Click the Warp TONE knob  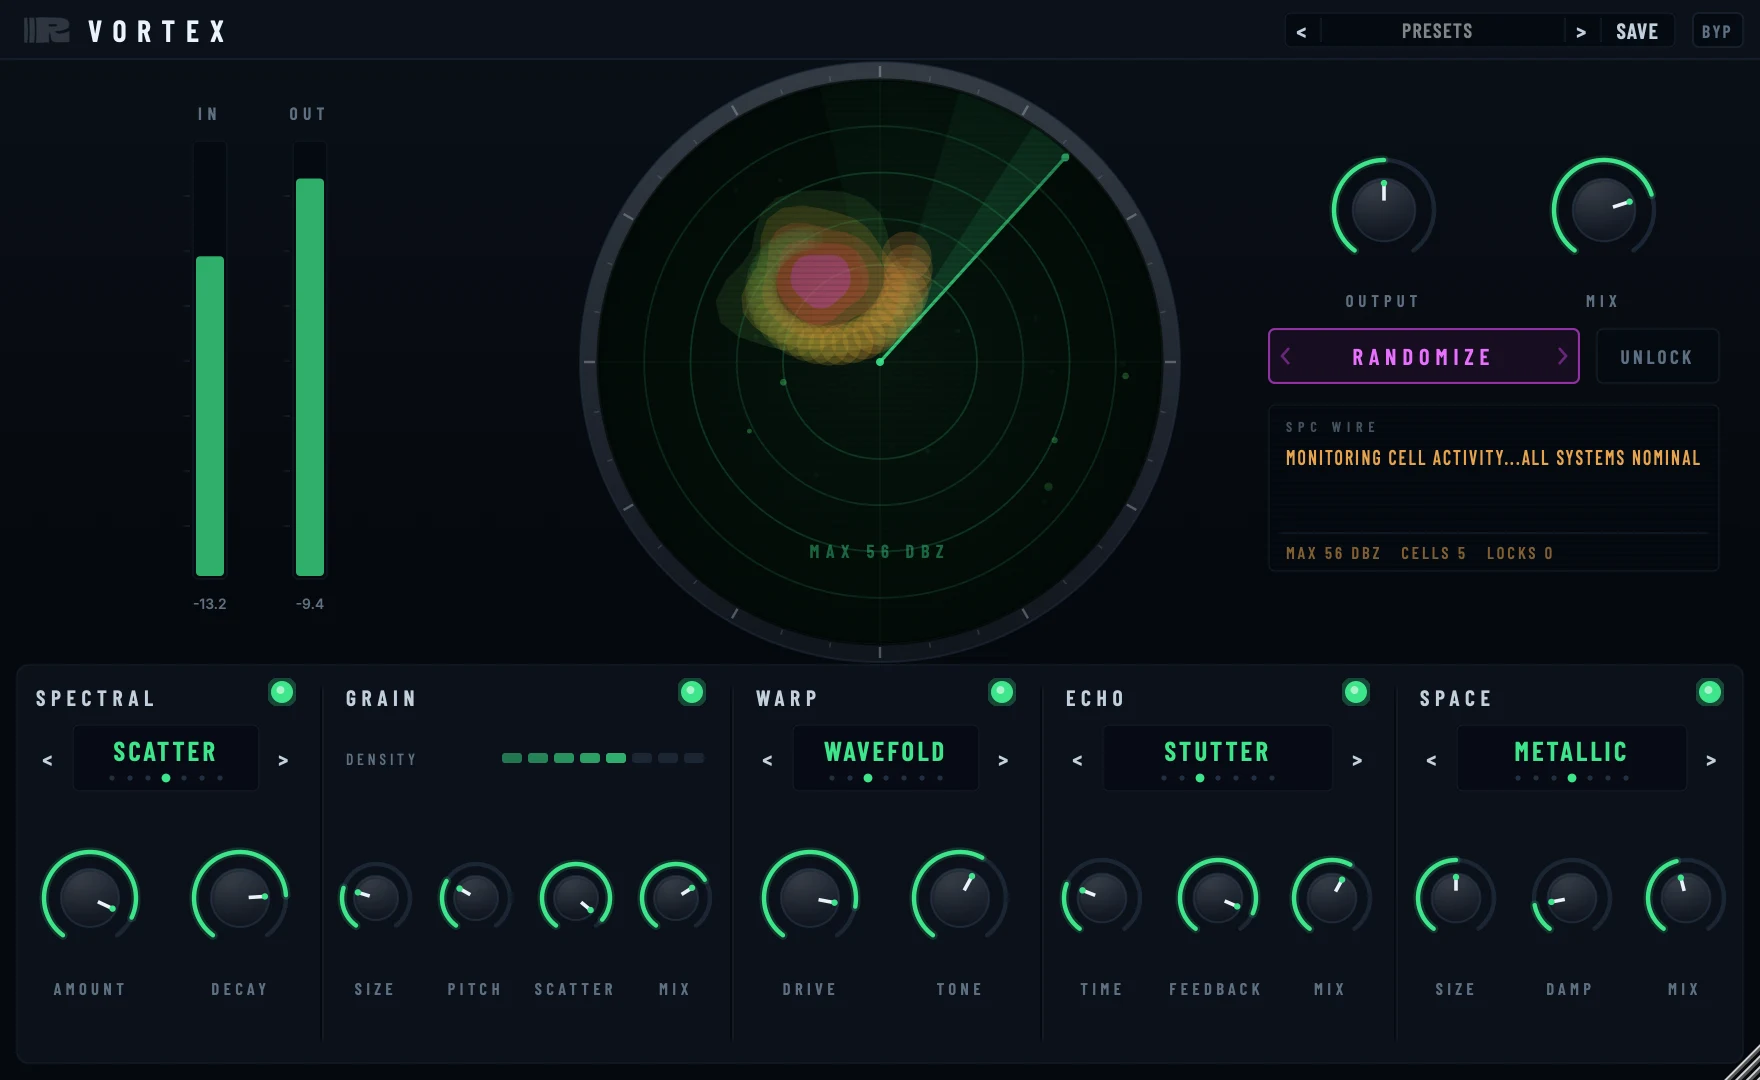[x=960, y=897]
